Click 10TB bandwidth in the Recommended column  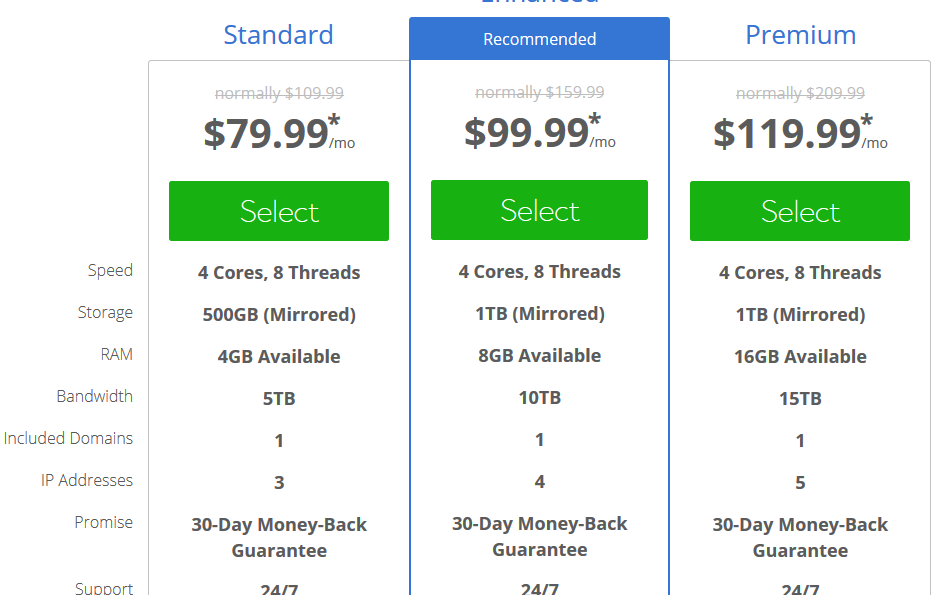click(539, 398)
